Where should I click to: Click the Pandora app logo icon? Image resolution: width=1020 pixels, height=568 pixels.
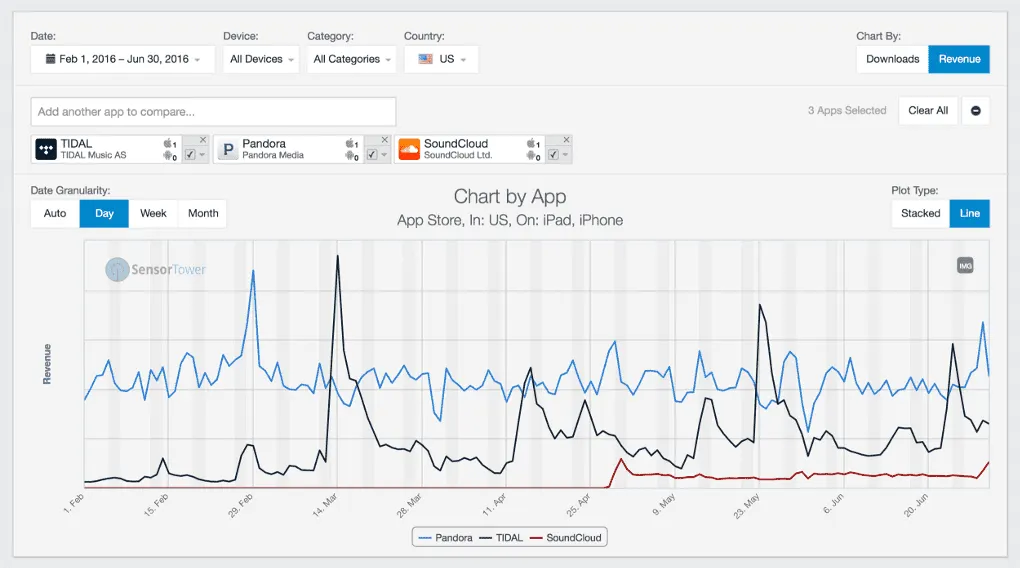pos(228,149)
